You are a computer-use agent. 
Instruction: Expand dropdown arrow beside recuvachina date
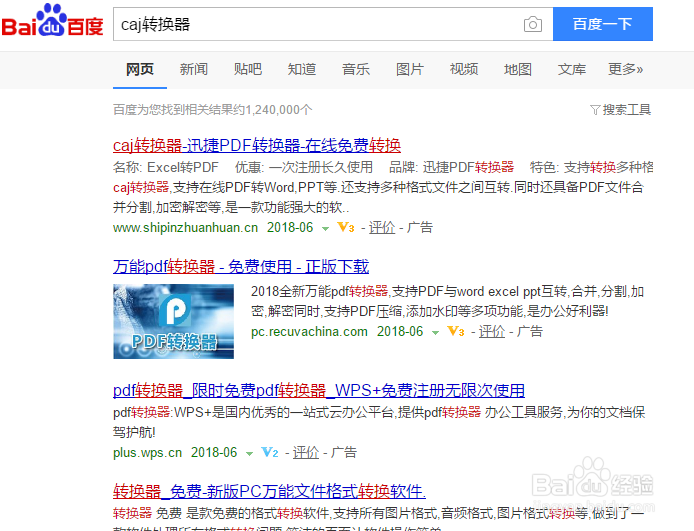coord(436,333)
